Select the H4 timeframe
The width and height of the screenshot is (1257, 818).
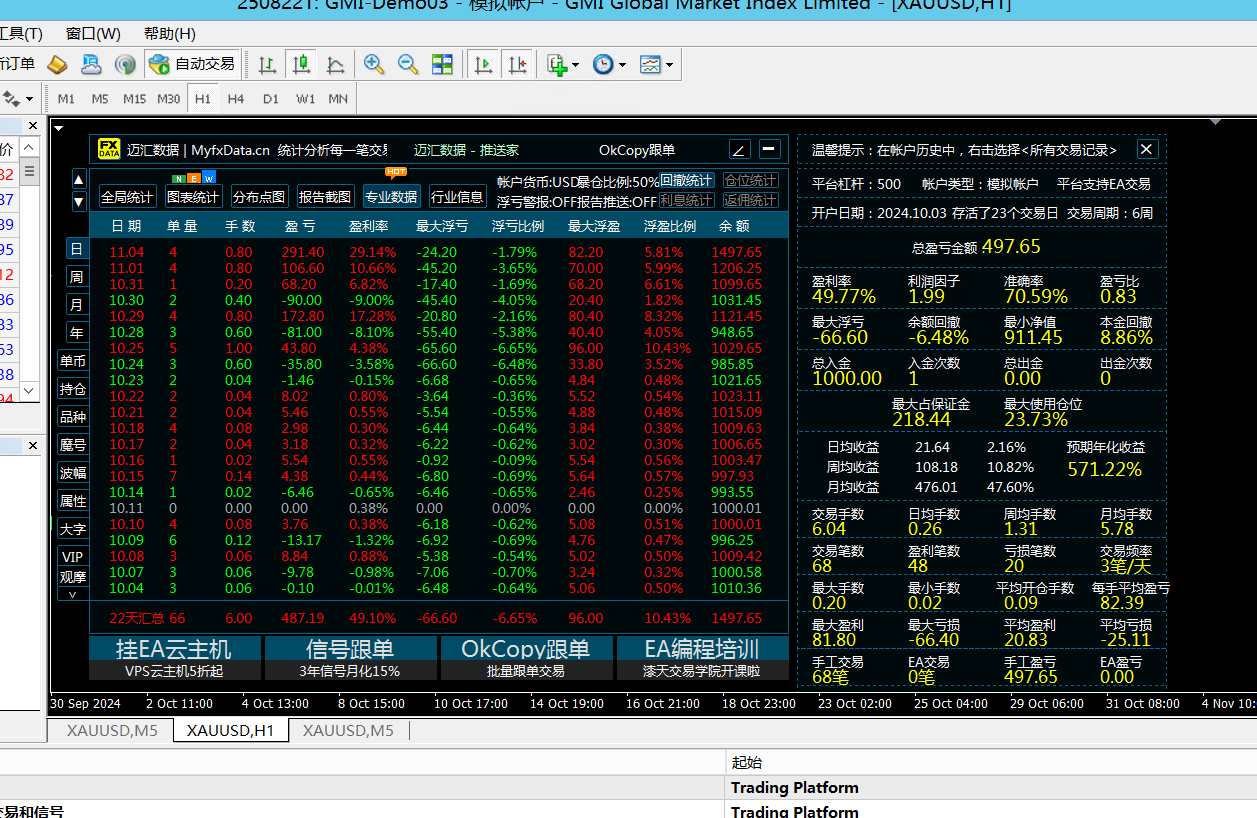pos(236,99)
